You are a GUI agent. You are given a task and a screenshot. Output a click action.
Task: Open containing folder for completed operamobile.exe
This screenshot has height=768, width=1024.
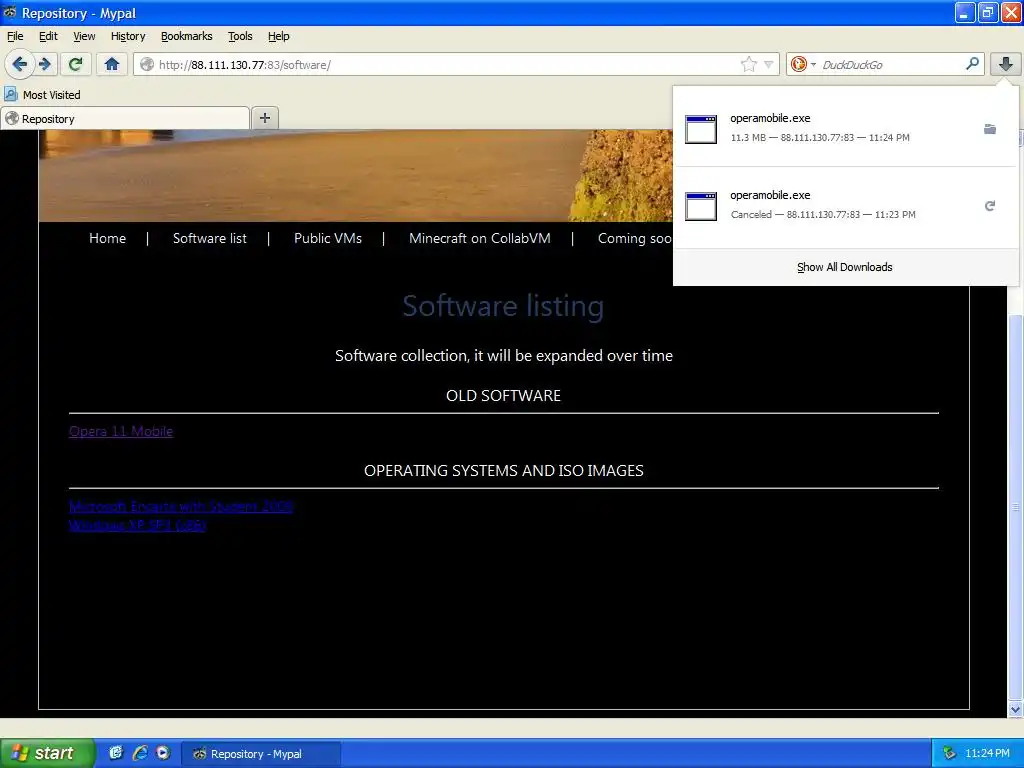click(990, 129)
